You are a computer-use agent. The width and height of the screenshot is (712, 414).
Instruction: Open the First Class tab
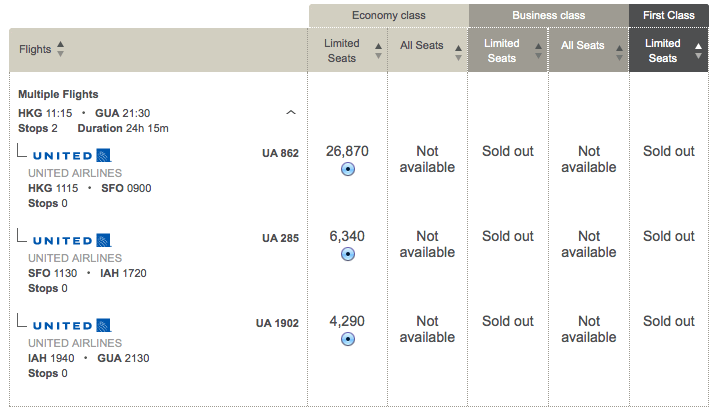coord(668,15)
